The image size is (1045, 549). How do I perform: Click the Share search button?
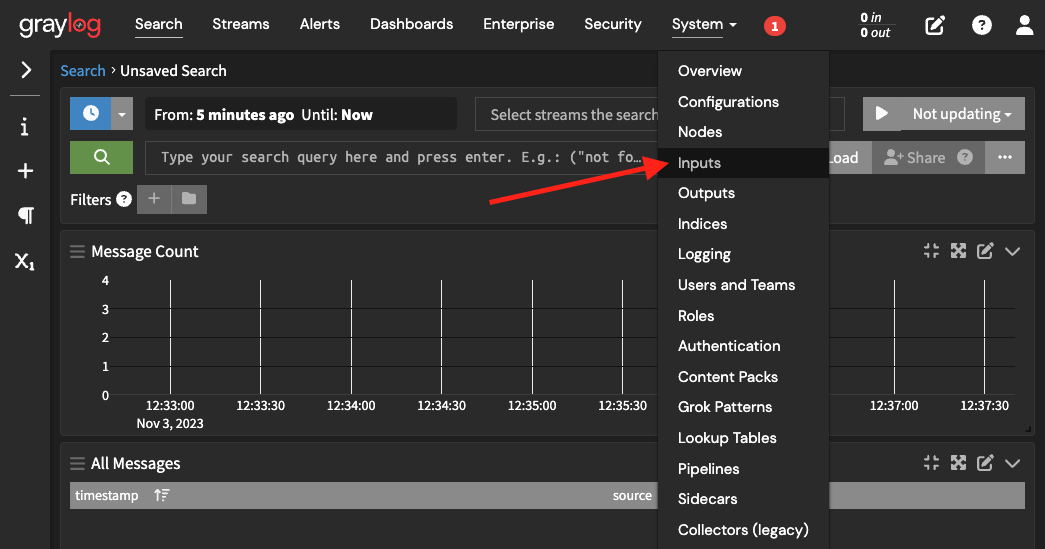[914, 158]
